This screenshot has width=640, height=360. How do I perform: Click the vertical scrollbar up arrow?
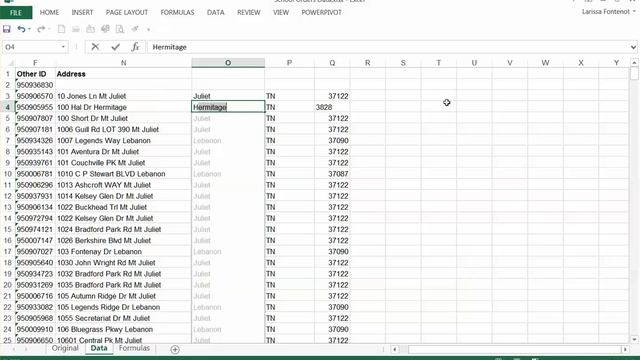[634, 63]
